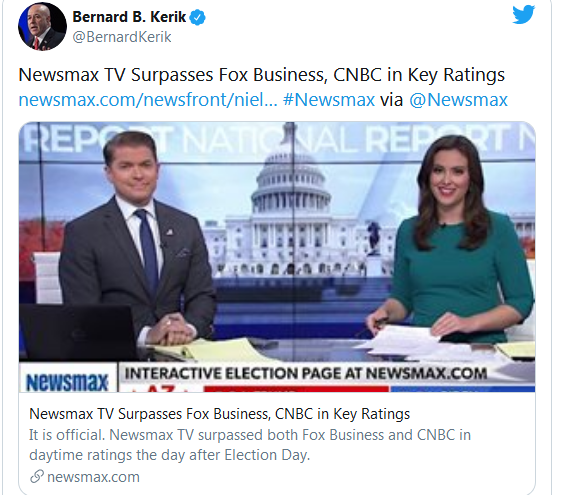The width and height of the screenshot is (568, 495).
Task: Follow the newsmax.com/newsfront/niel... URL
Action: tap(148, 100)
